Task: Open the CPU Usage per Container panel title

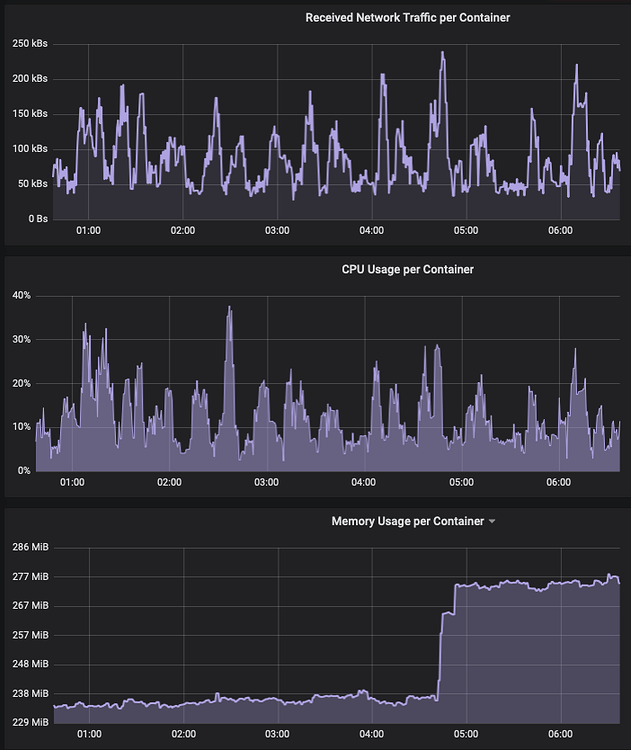Action: (x=408, y=269)
